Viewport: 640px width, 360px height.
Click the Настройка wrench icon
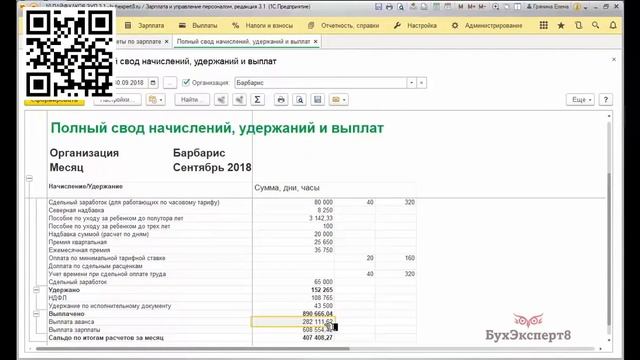click(397, 25)
